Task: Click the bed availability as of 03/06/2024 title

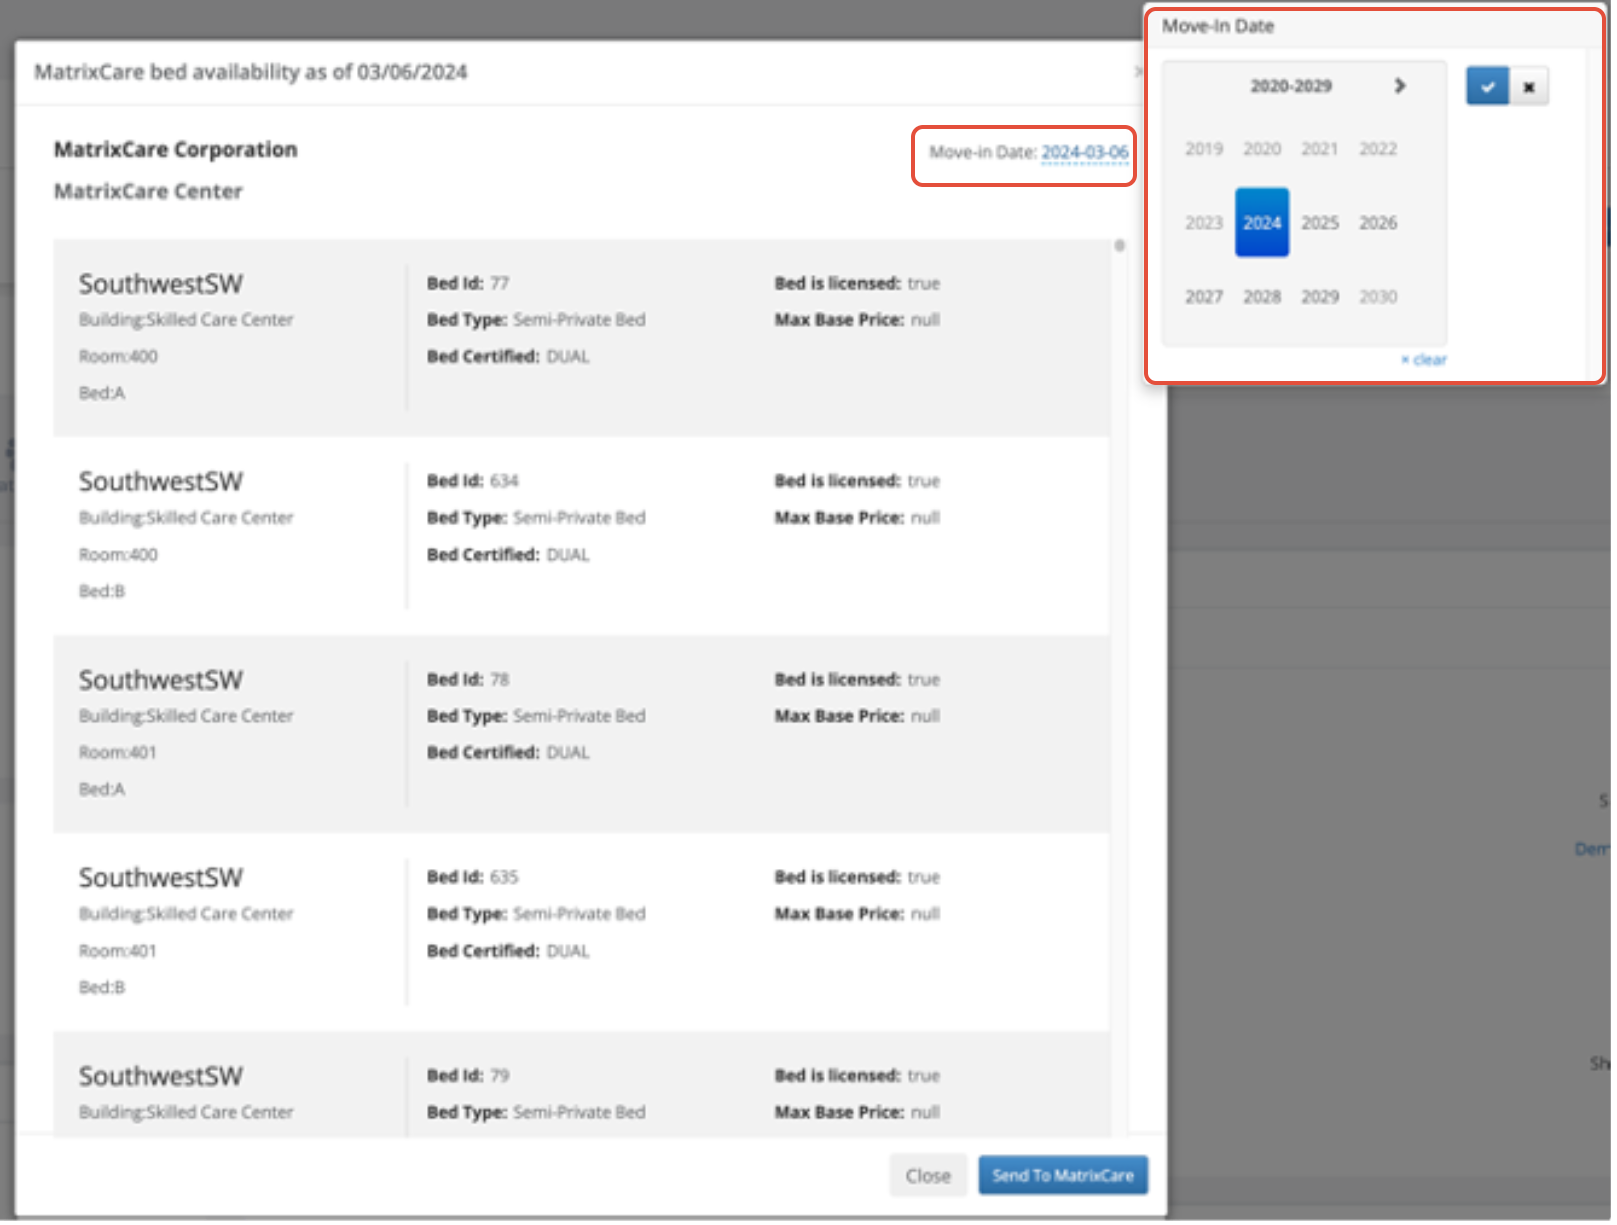Action: 251,72
